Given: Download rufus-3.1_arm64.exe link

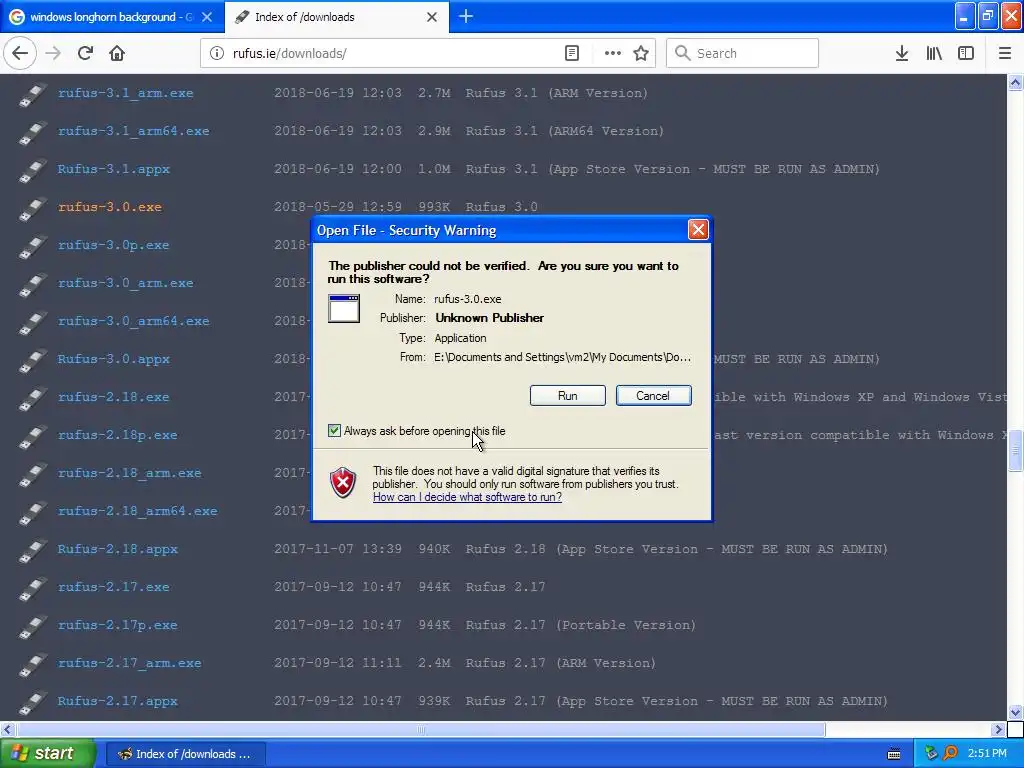Looking at the screenshot, I should point(134,131).
